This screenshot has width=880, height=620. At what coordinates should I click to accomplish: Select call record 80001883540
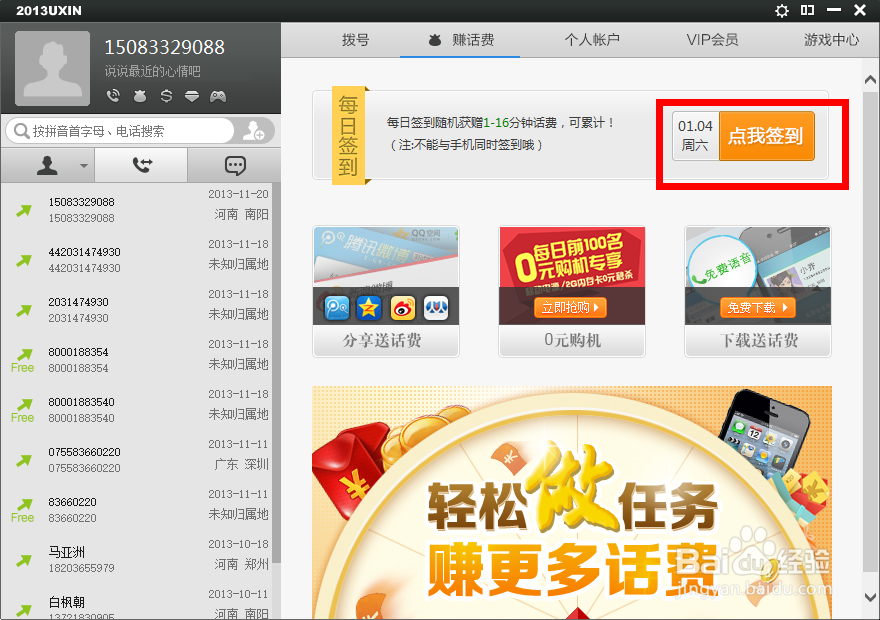(136, 408)
